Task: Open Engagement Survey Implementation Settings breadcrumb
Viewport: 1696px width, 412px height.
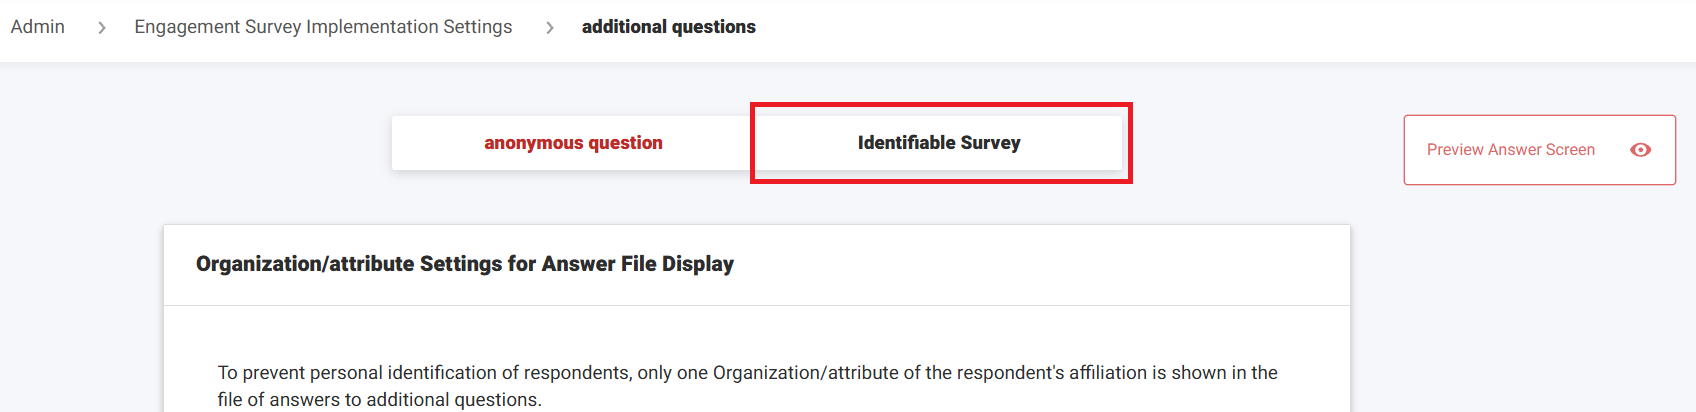Action: 323,27
